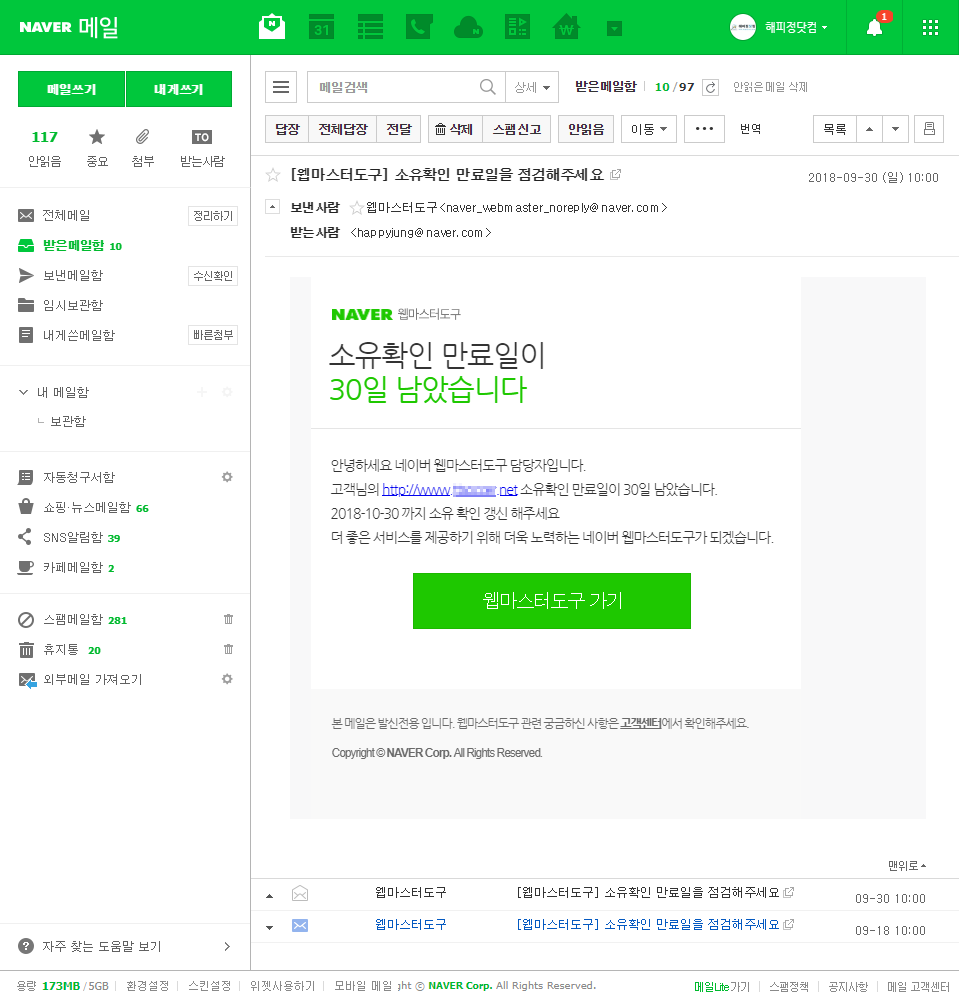Open the 이동 move-to dropdown

tap(649, 129)
